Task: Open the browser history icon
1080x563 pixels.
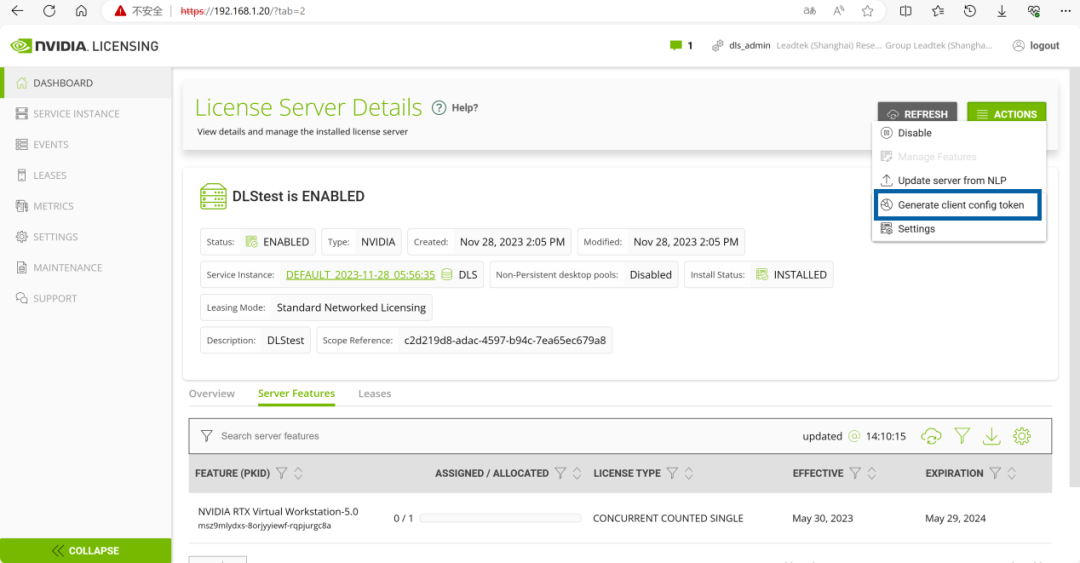Action: 970,11
